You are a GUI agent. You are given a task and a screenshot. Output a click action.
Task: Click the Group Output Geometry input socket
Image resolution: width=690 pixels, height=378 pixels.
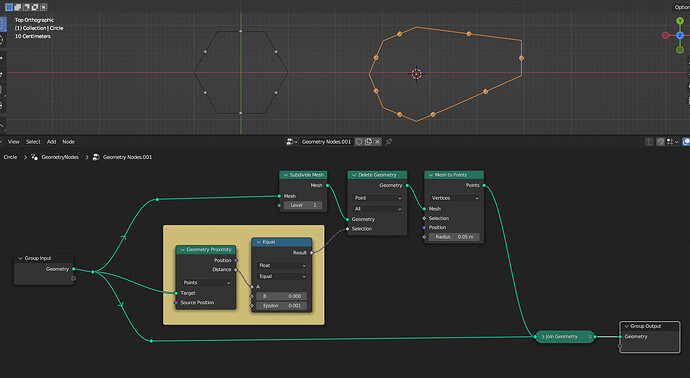pyautogui.click(x=620, y=337)
